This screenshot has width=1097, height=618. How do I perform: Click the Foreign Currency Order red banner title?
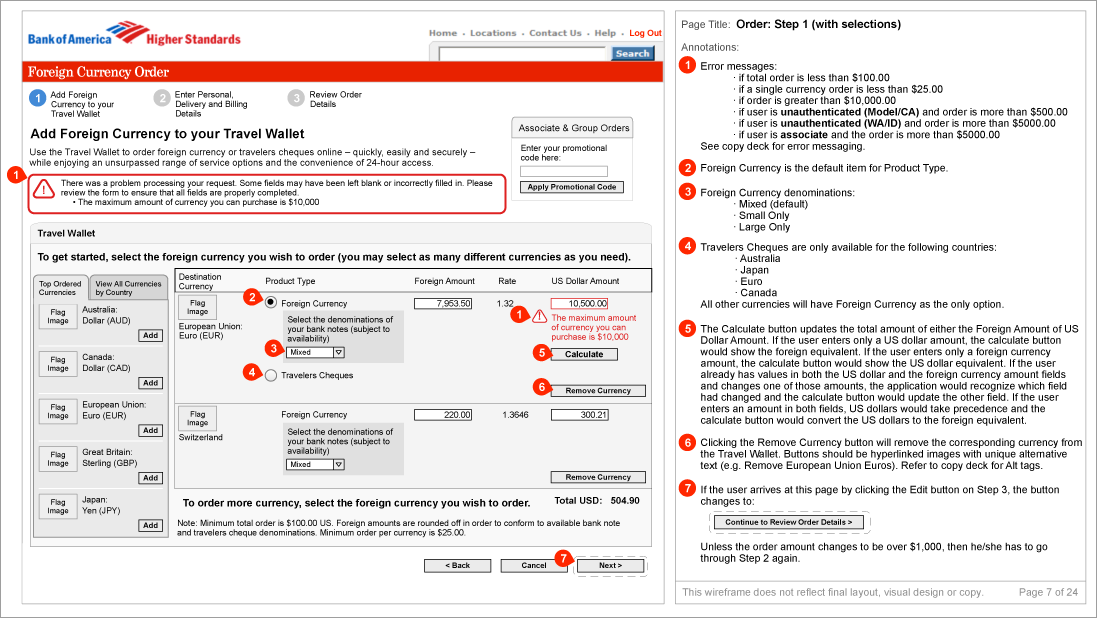point(99,72)
